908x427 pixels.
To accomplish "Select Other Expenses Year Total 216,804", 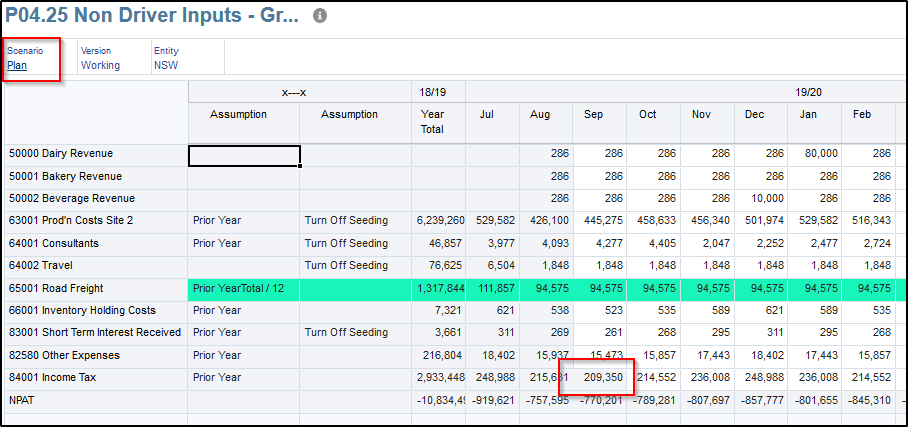I will (x=438, y=355).
